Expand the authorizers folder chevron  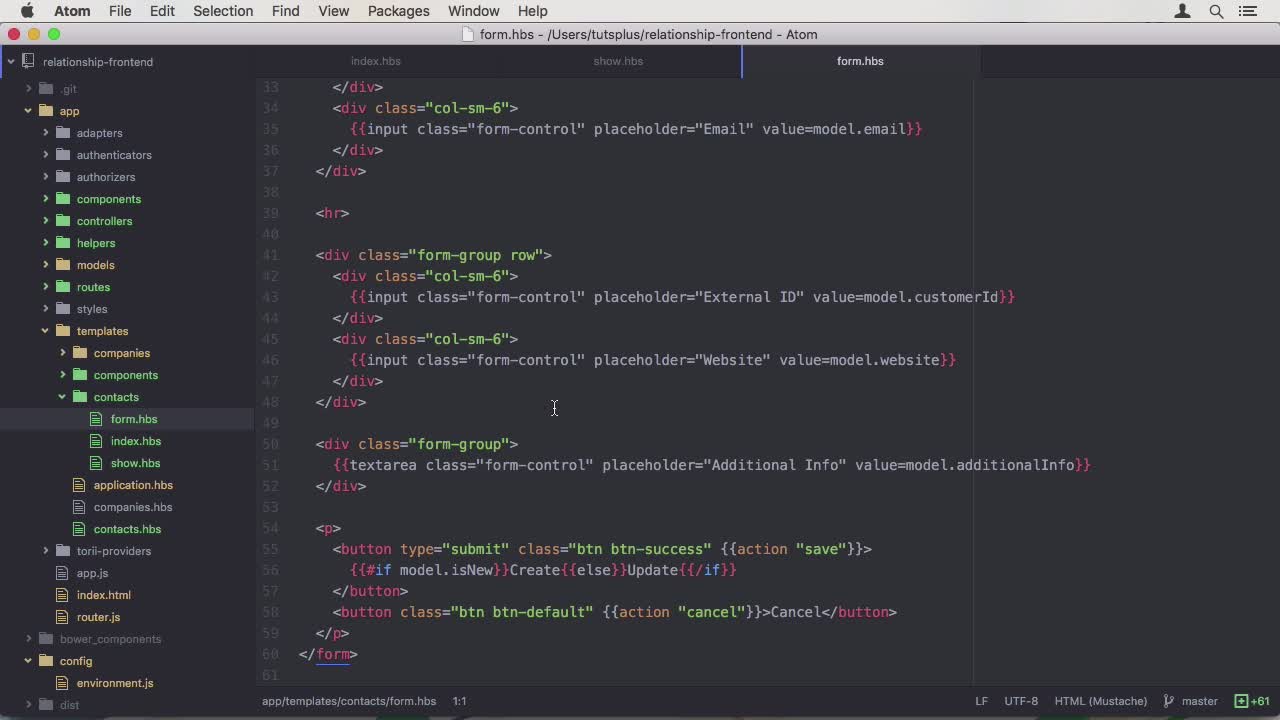pos(46,177)
